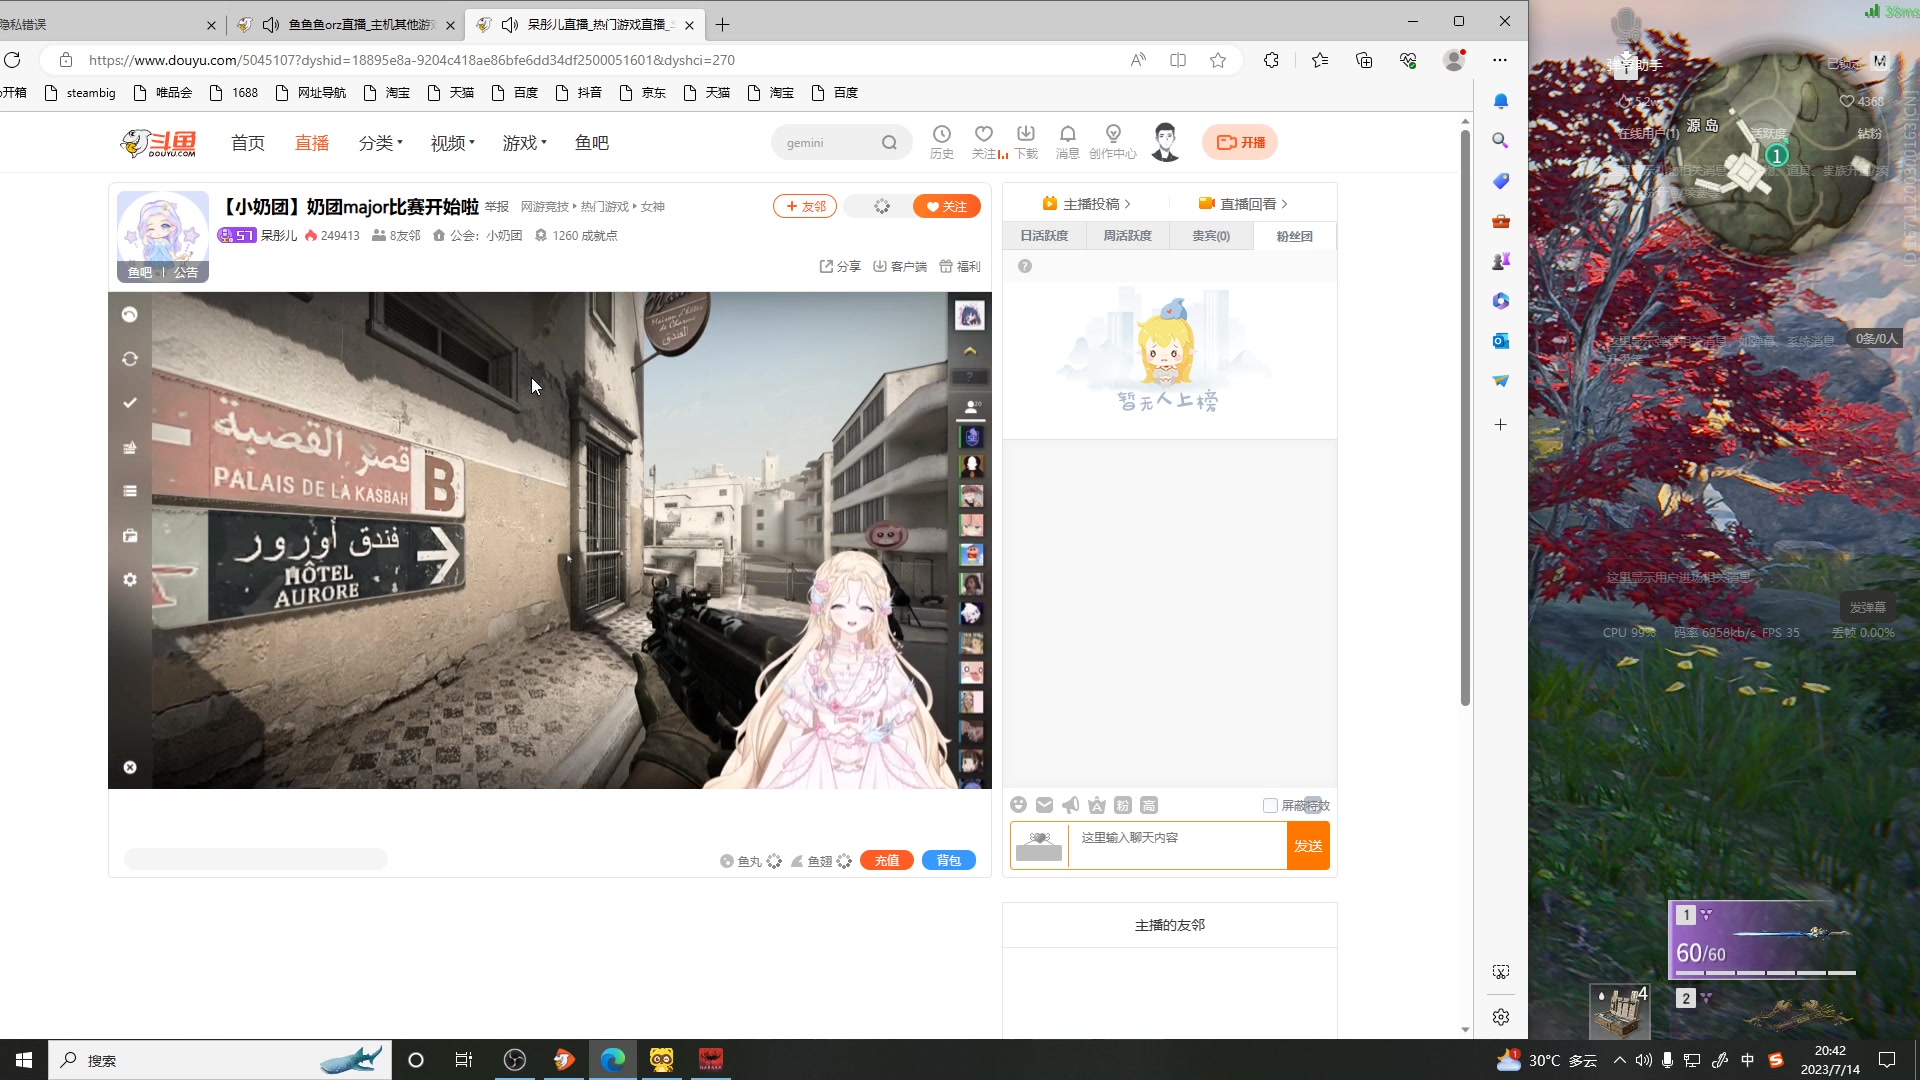Click the 友邻 button
1920x1080 pixels.
[805, 207]
